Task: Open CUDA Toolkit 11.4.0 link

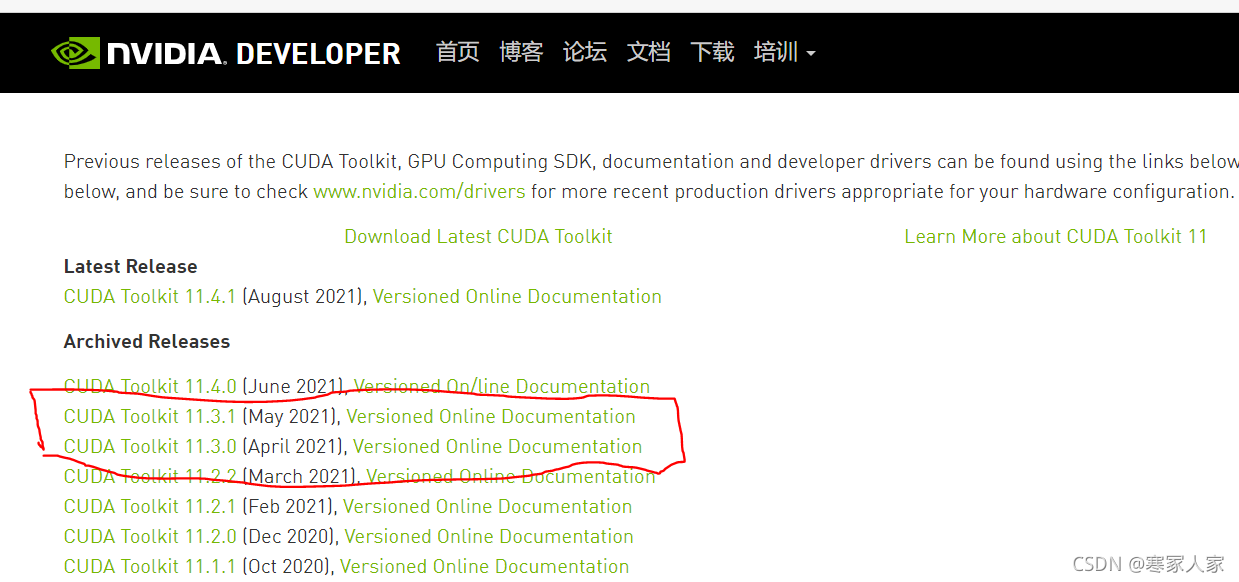Action: pos(150,386)
